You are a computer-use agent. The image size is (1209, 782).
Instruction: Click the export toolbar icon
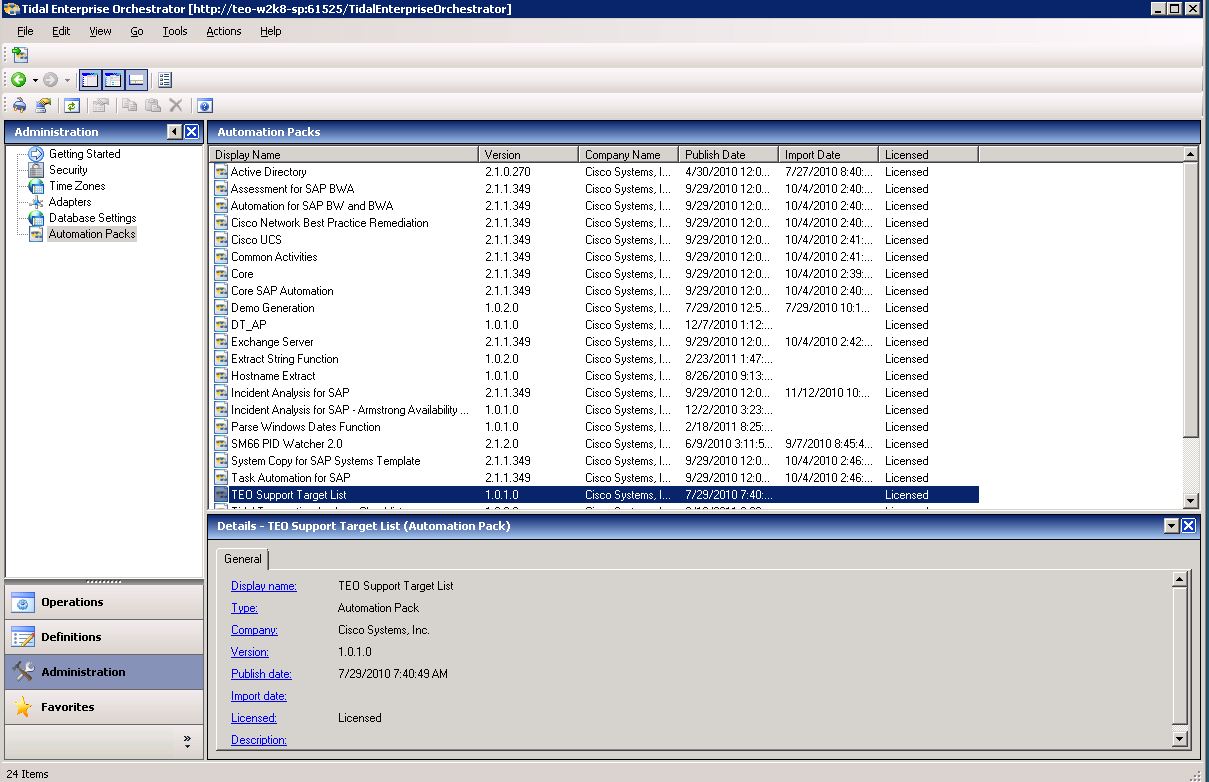tap(43, 105)
